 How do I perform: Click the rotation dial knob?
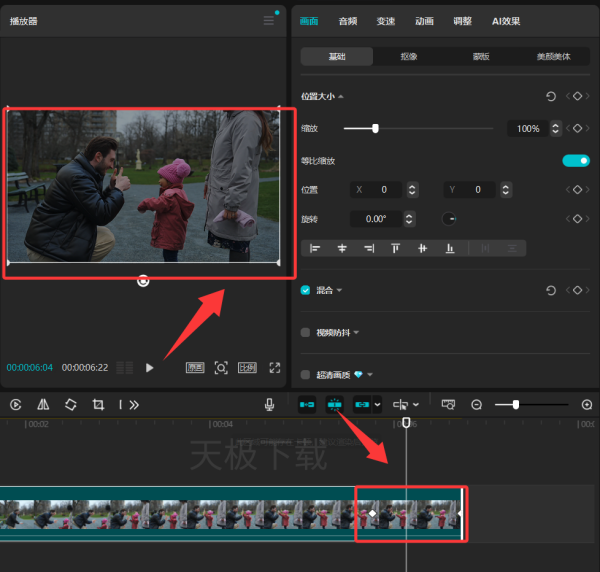[x=448, y=219]
